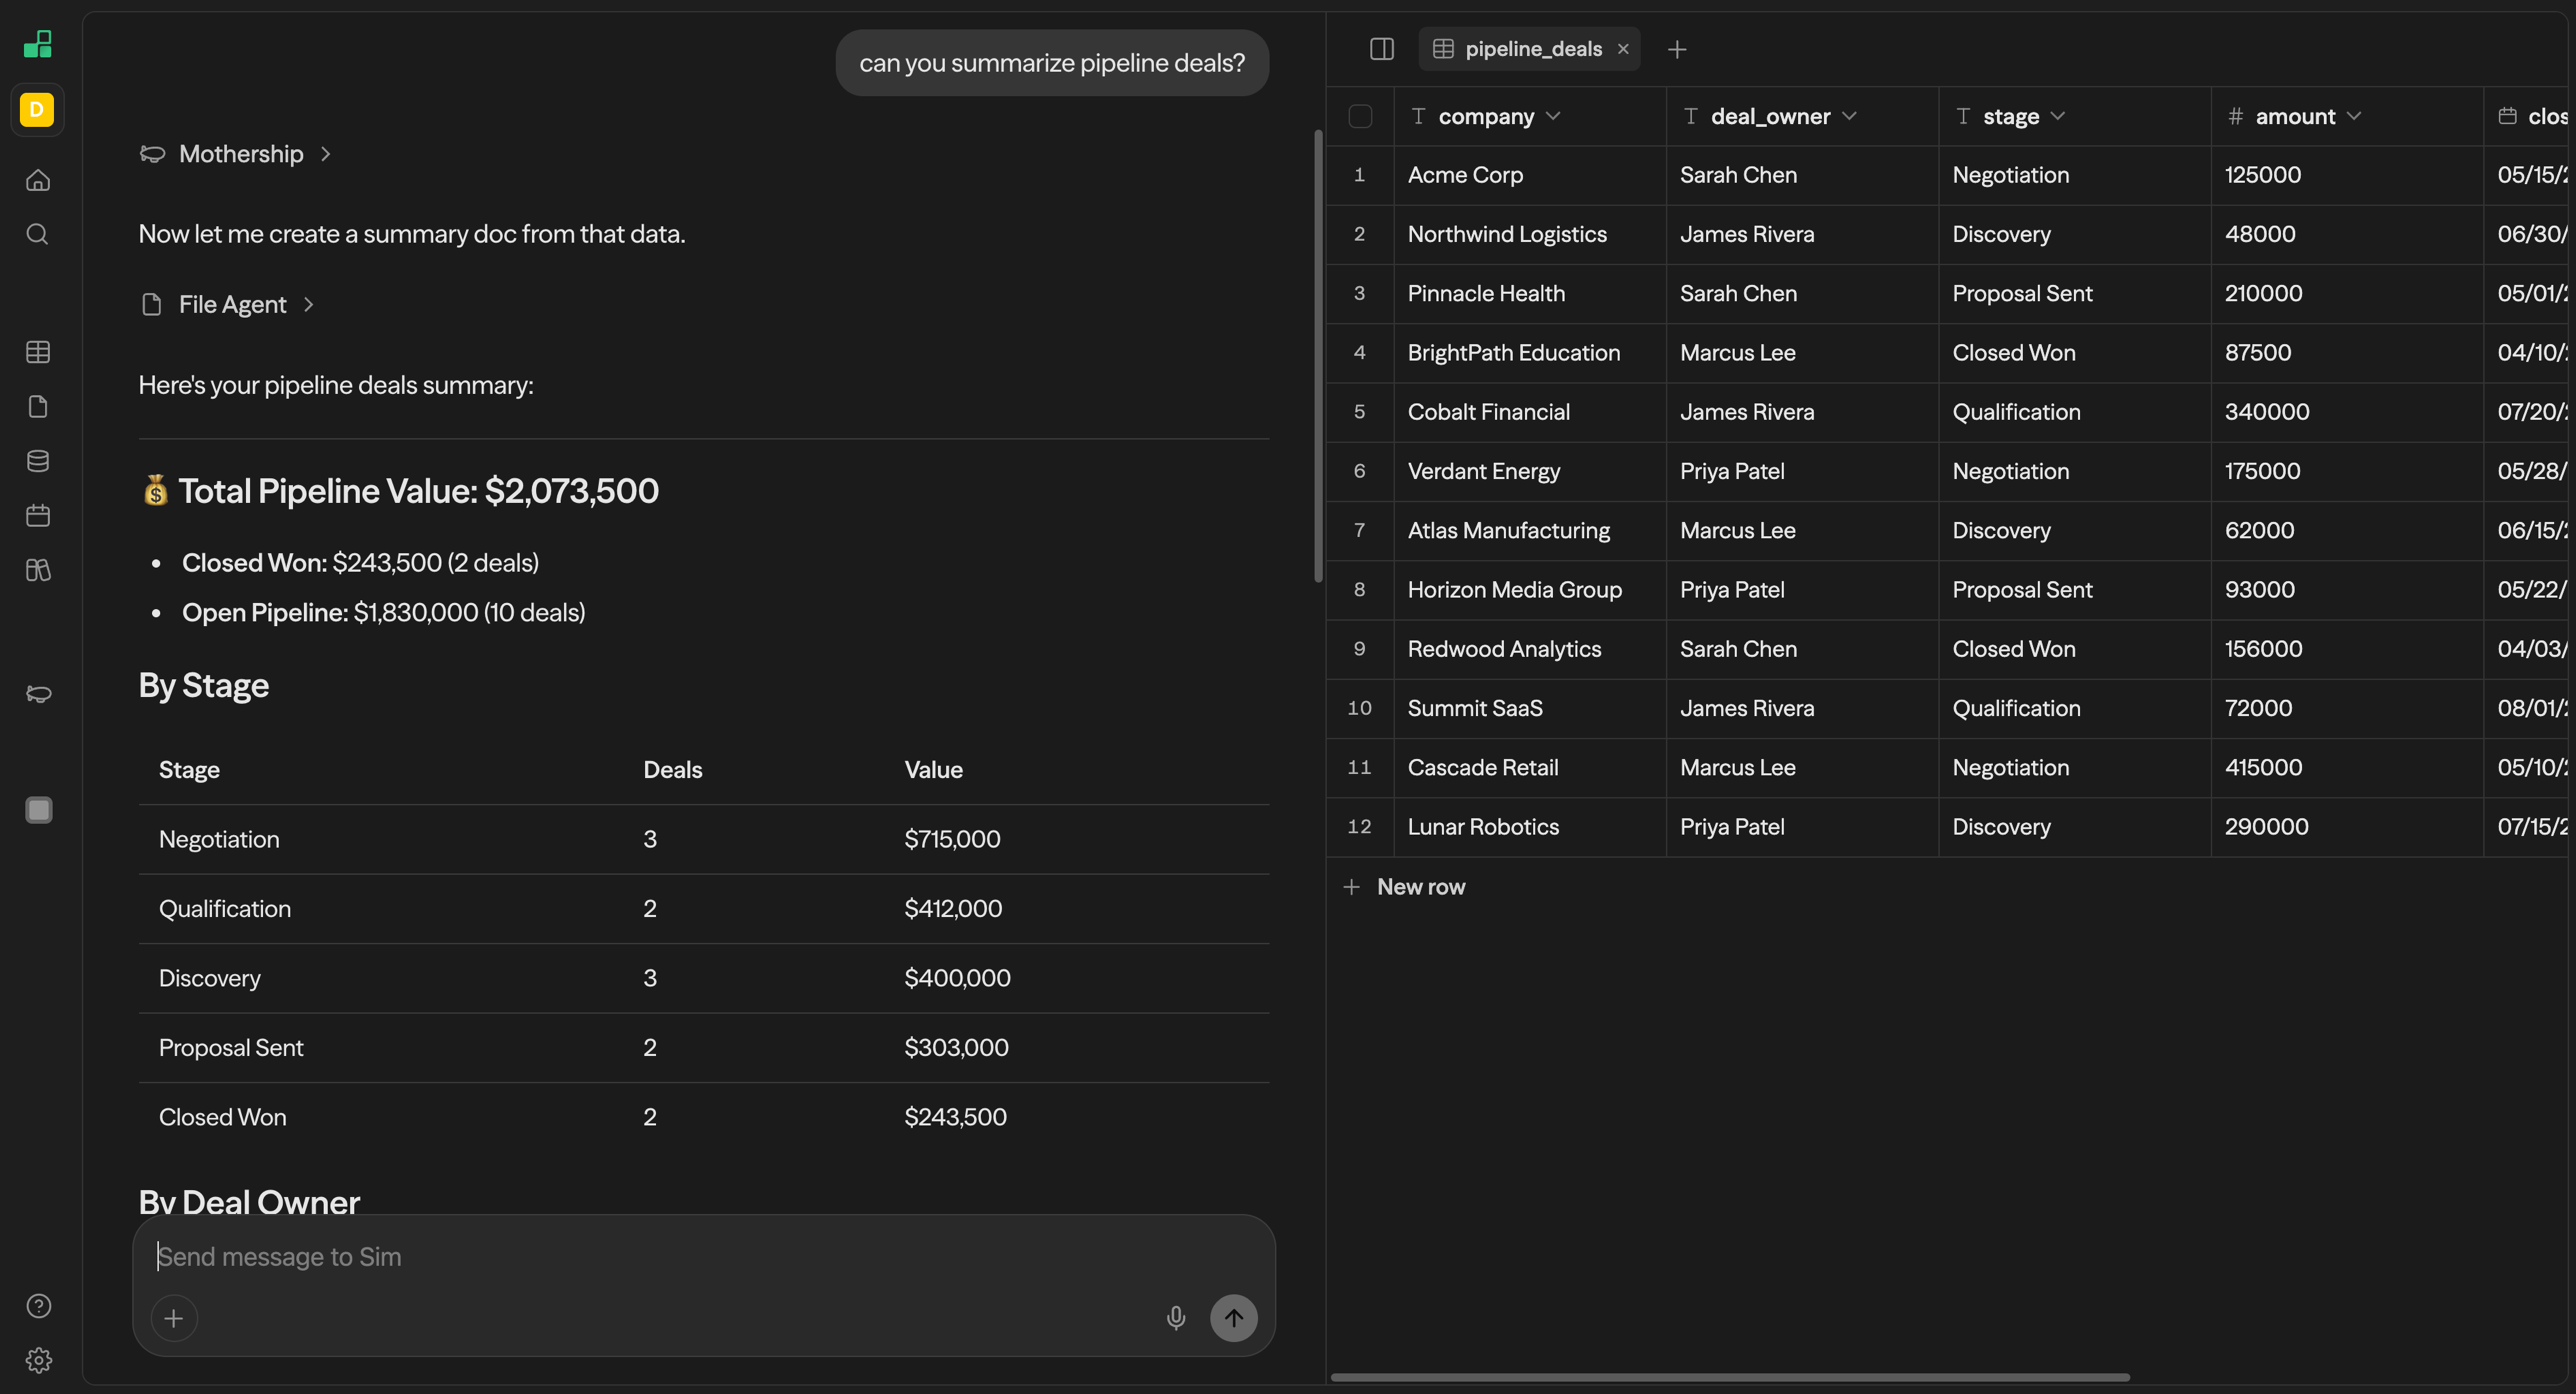This screenshot has height=1394, width=2576.
Task: Click the can you summarize pipeline deals message
Action: pos(1052,63)
